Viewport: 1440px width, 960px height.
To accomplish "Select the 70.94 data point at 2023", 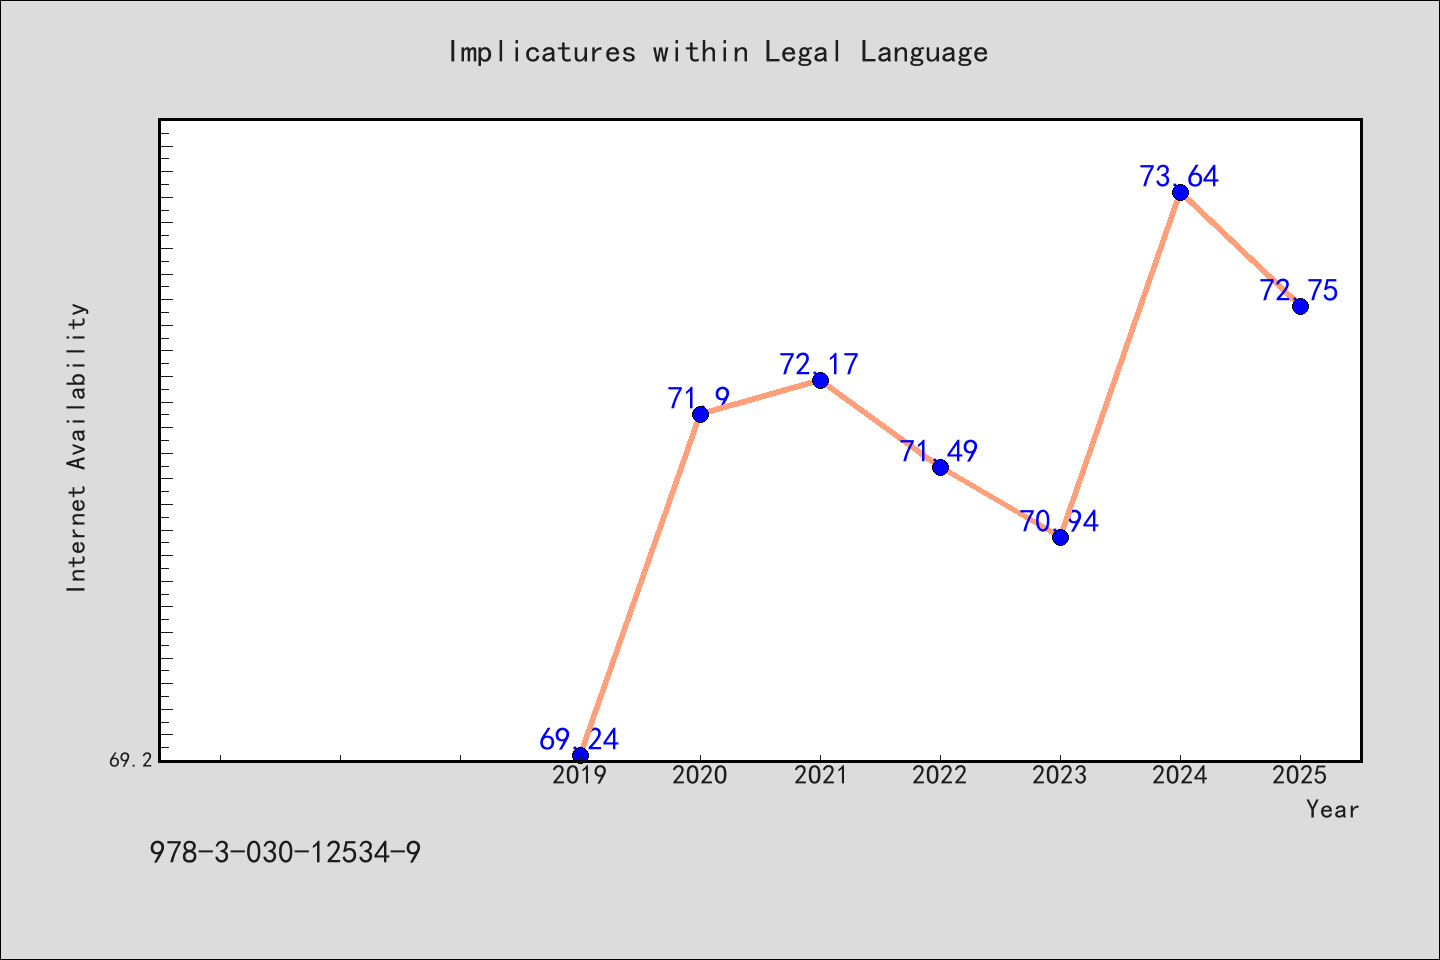I will pyautogui.click(x=1060, y=537).
